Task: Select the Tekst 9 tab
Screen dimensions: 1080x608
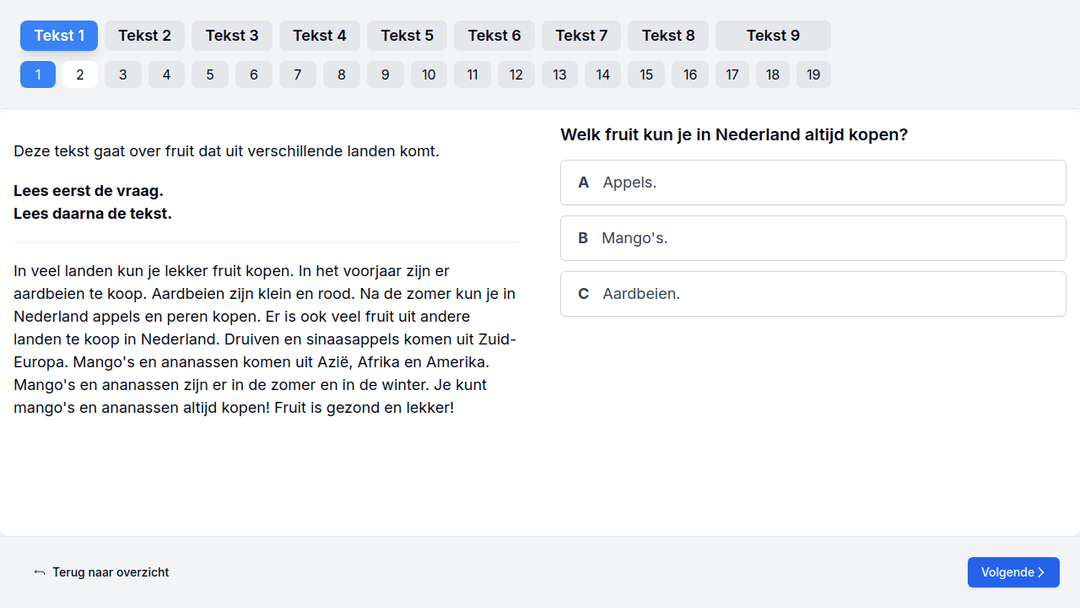Action: (x=773, y=36)
